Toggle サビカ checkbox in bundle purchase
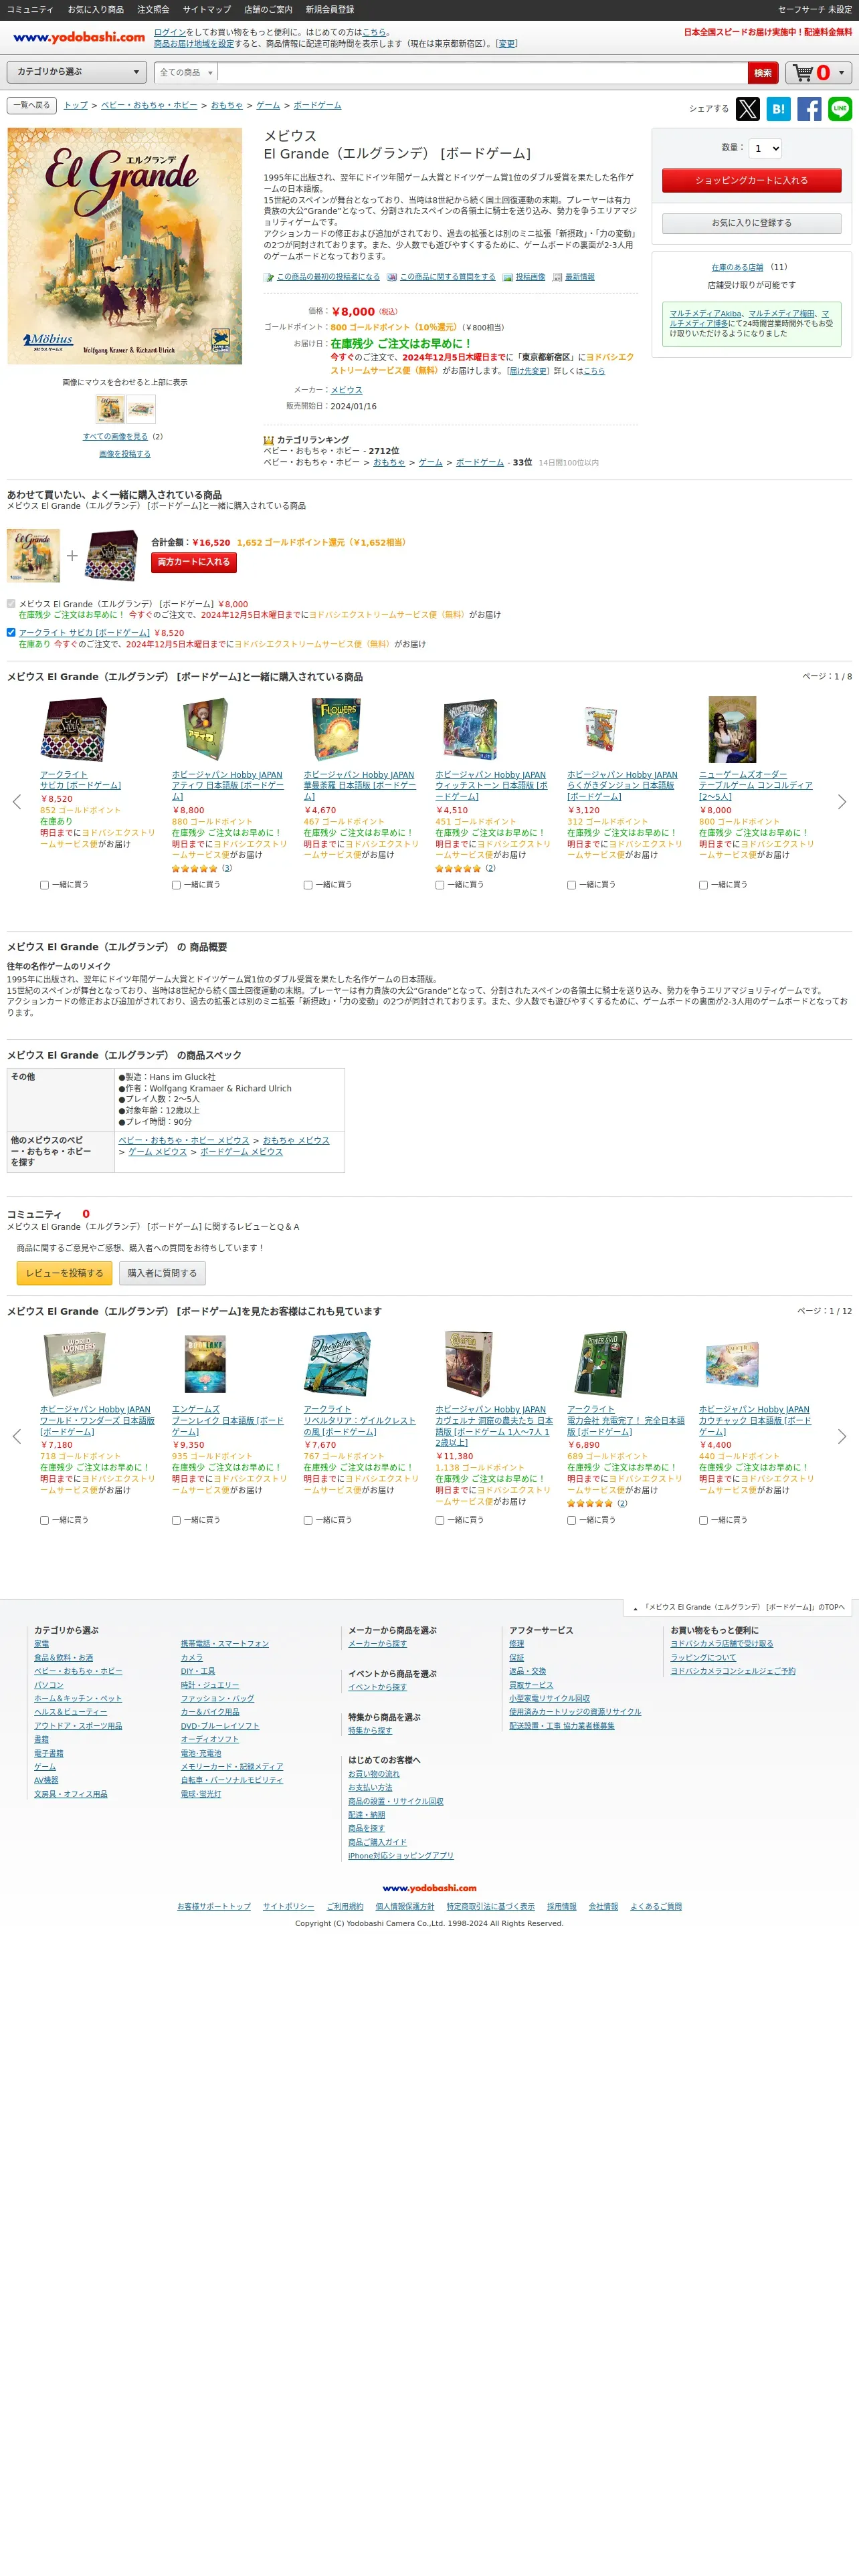This screenshot has height=2576, width=859. click(11, 632)
